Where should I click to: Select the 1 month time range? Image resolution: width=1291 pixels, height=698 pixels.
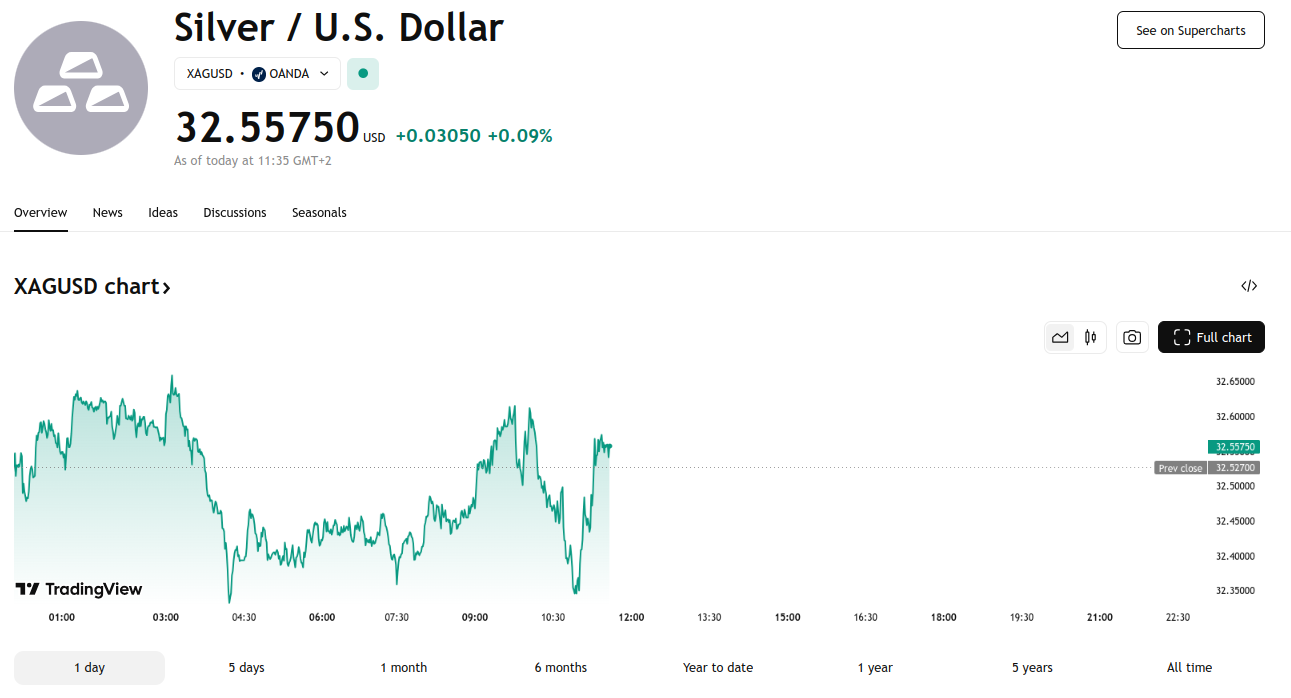coord(403,668)
